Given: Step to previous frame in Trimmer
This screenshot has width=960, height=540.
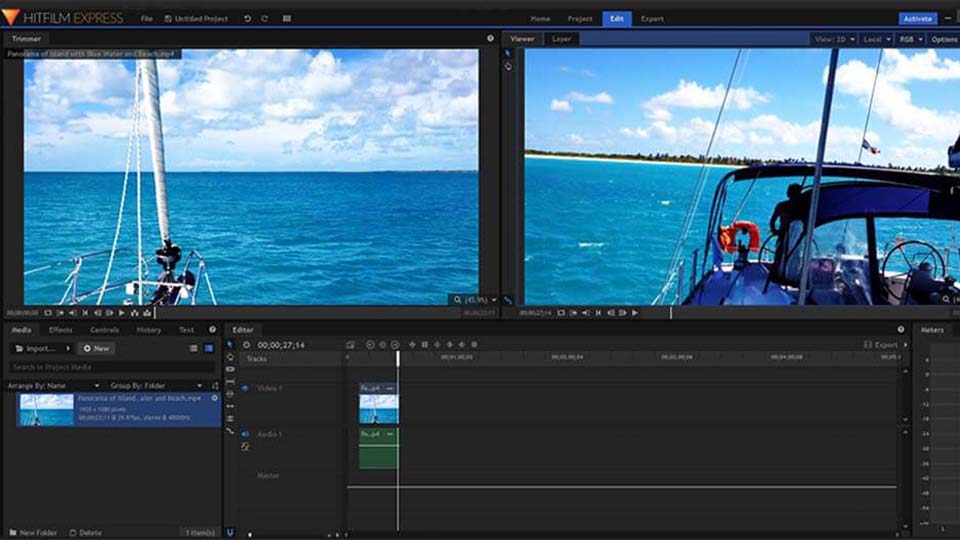Looking at the screenshot, I should click(x=97, y=313).
